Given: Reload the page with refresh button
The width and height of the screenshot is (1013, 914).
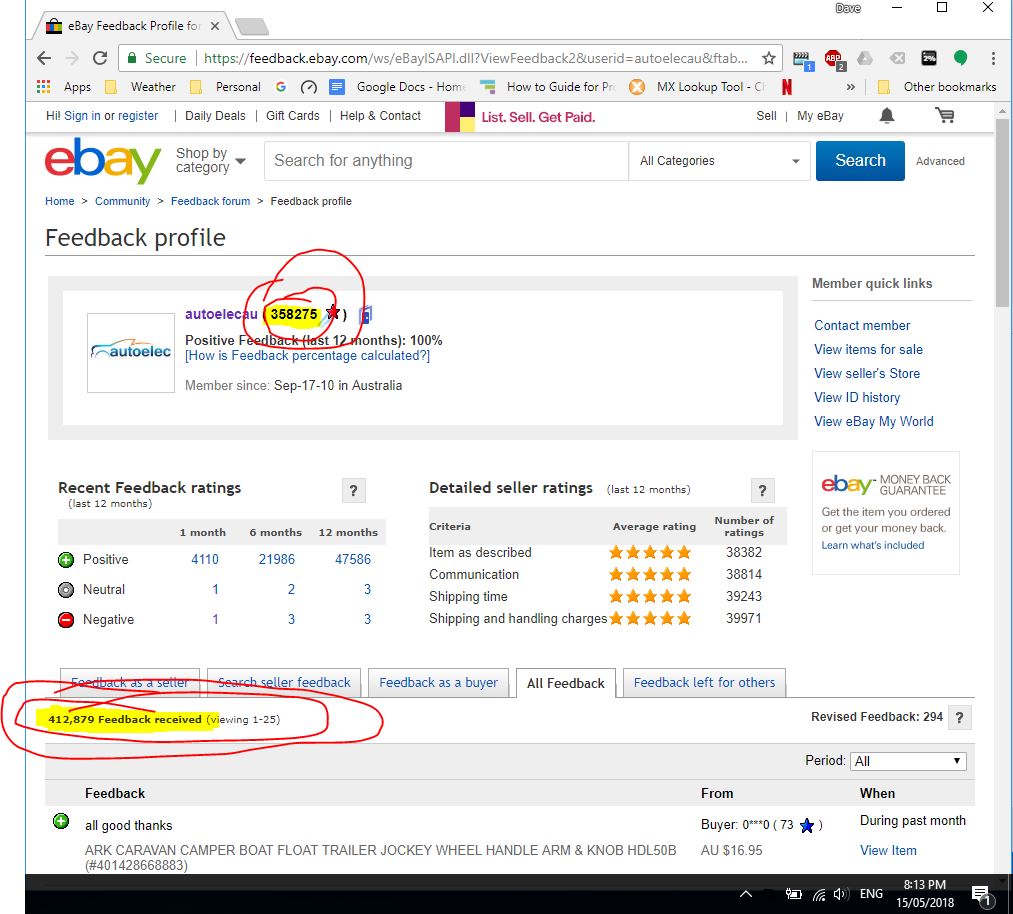Looking at the screenshot, I should 100,58.
